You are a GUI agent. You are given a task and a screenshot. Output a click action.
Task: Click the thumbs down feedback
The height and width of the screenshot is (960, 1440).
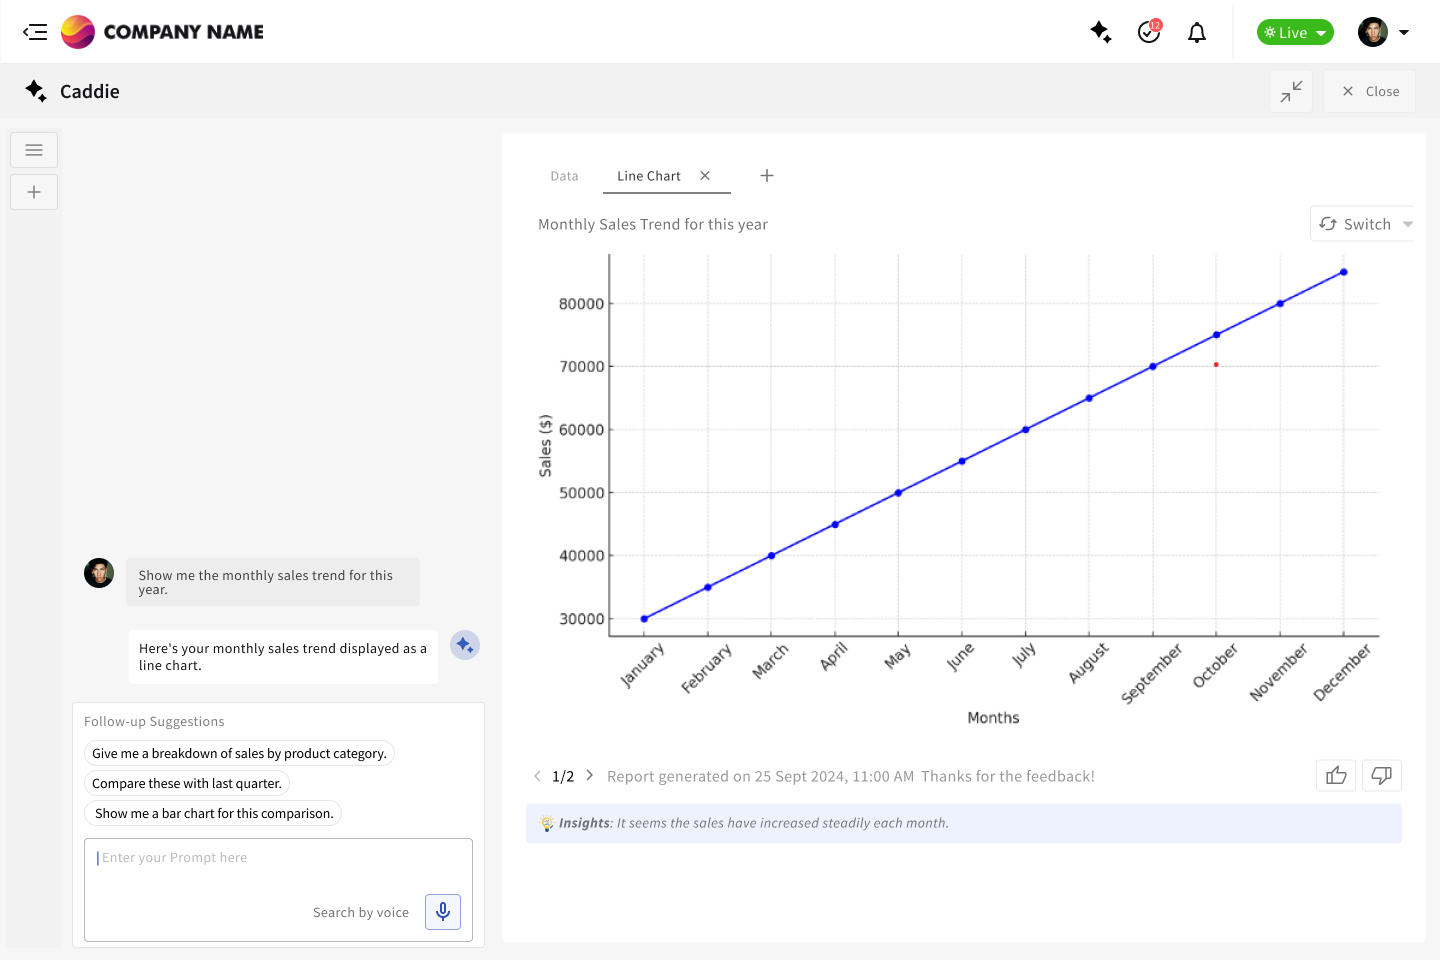coord(1381,776)
